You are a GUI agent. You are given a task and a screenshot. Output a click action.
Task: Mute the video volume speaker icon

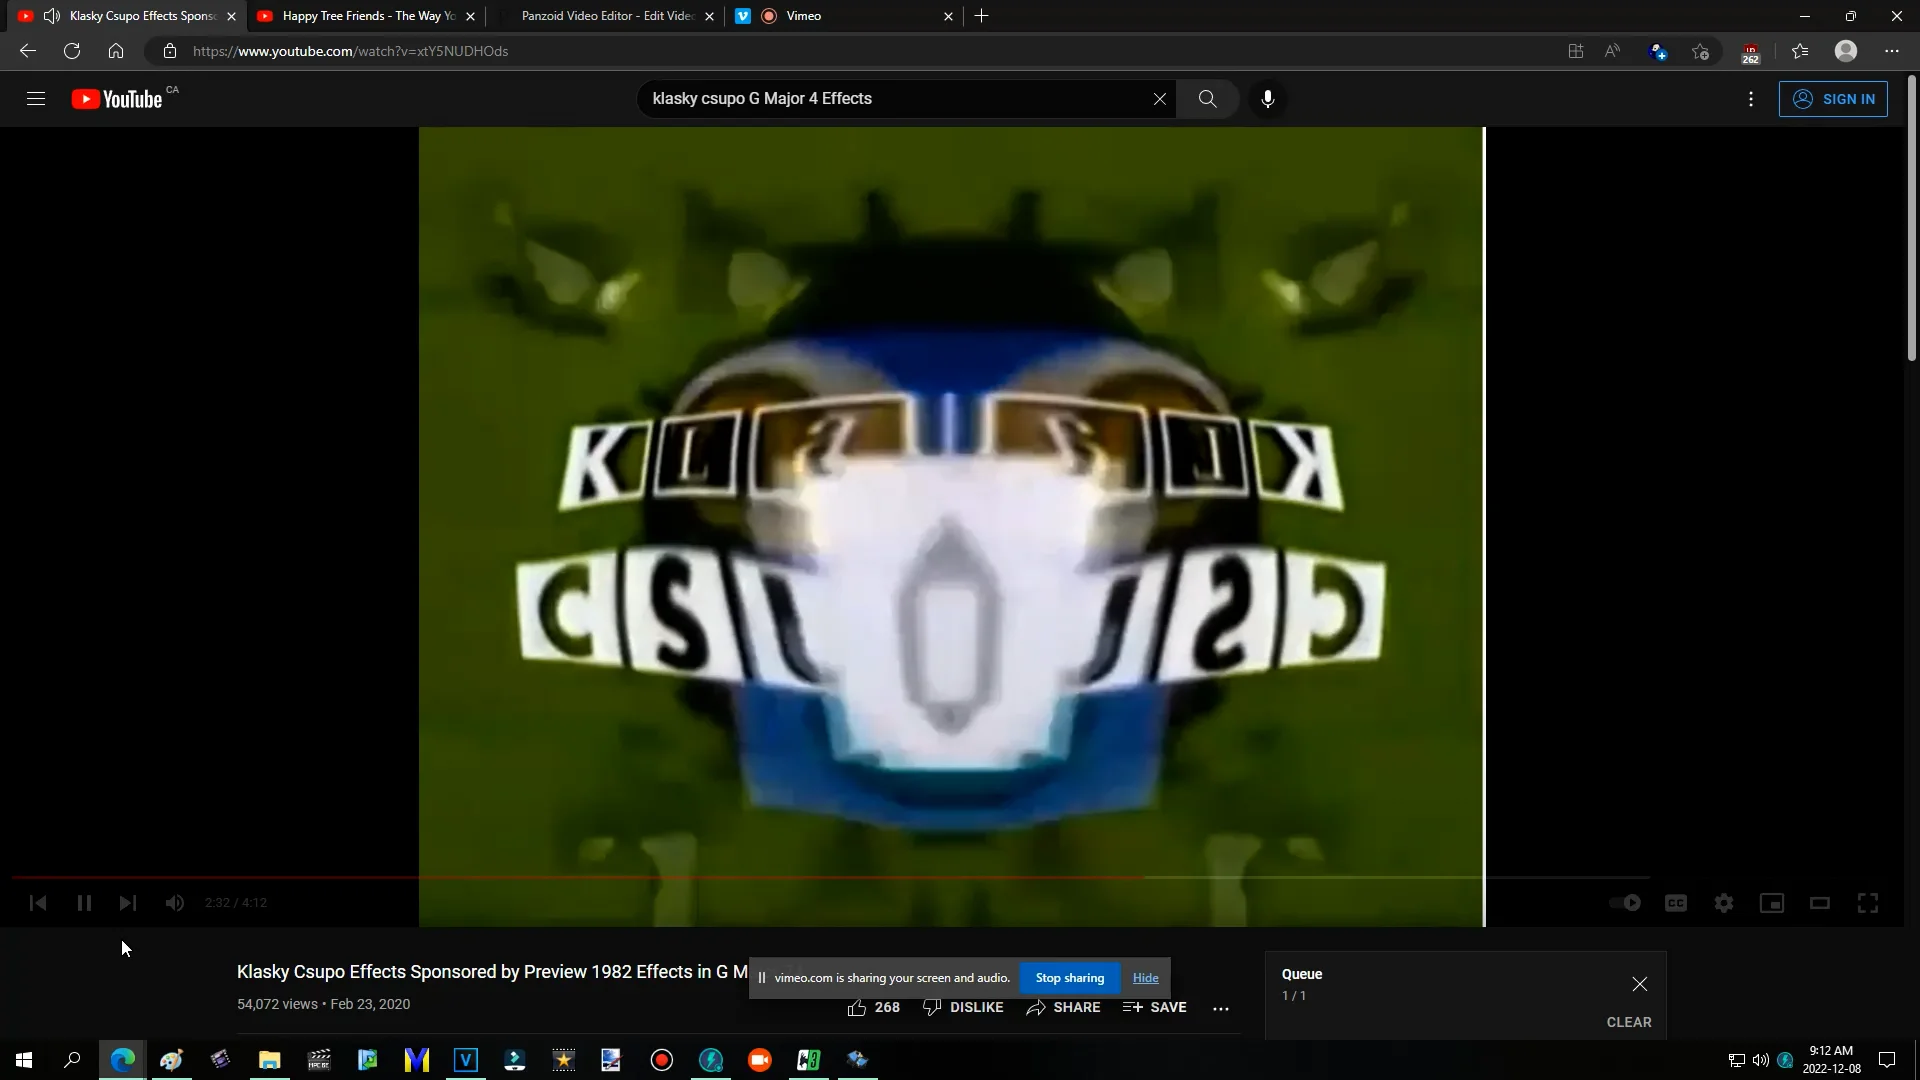[x=175, y=903]
